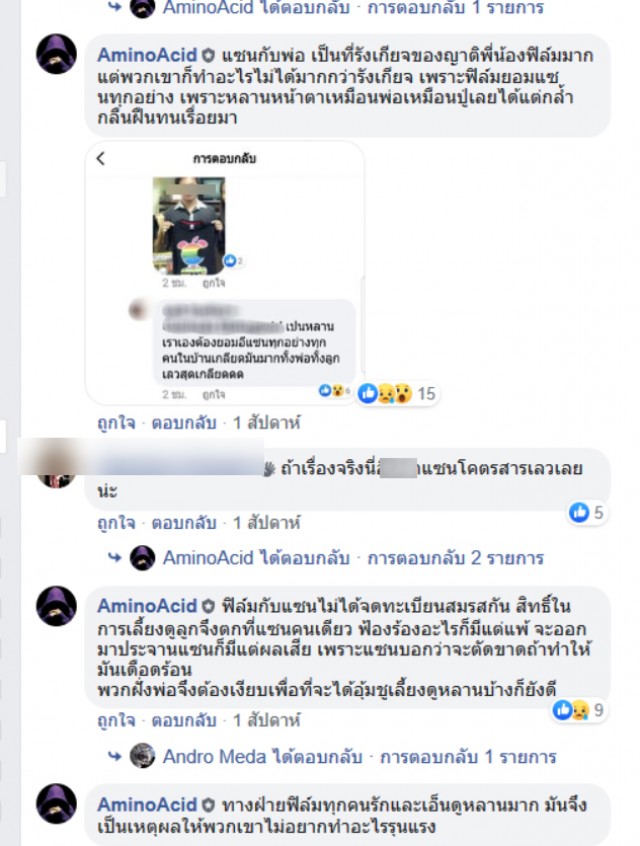
Task: View the 15 reactions on first comment
Action: tap(397, 393)
